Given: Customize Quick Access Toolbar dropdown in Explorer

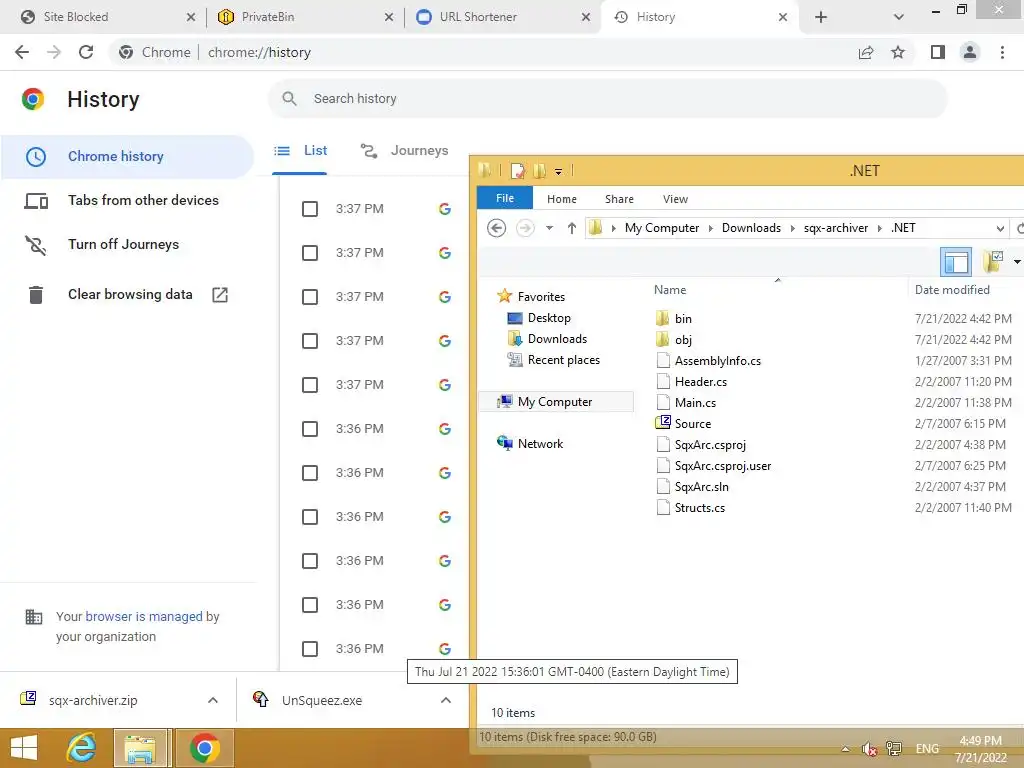Looking at the screenshot, I should click(x=558, y=172).
